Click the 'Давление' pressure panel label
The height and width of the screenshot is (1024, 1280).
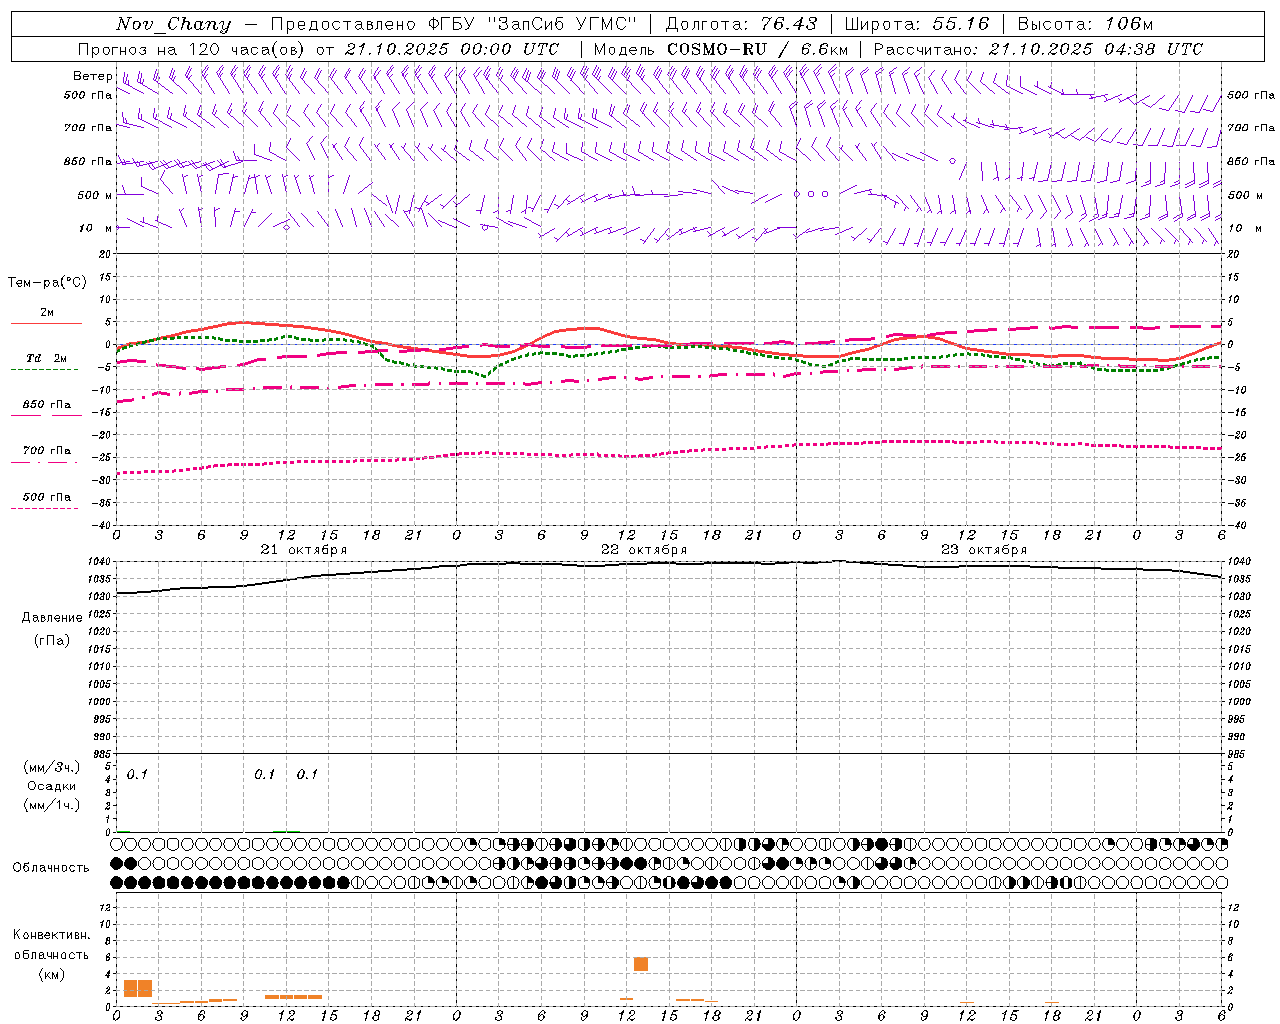(x=51, y=618)
